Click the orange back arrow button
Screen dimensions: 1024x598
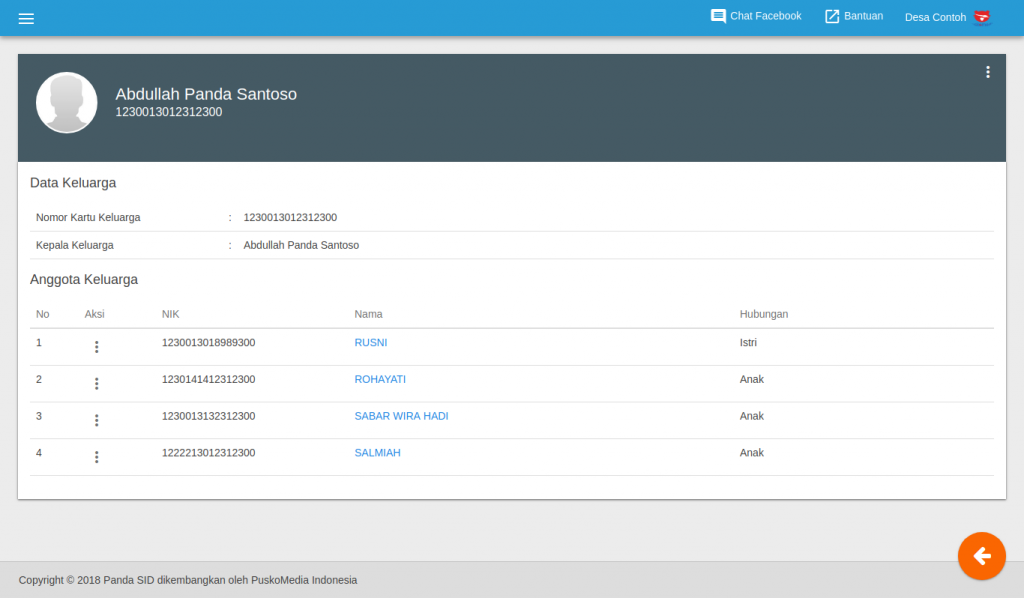click(x=982, y=556)
